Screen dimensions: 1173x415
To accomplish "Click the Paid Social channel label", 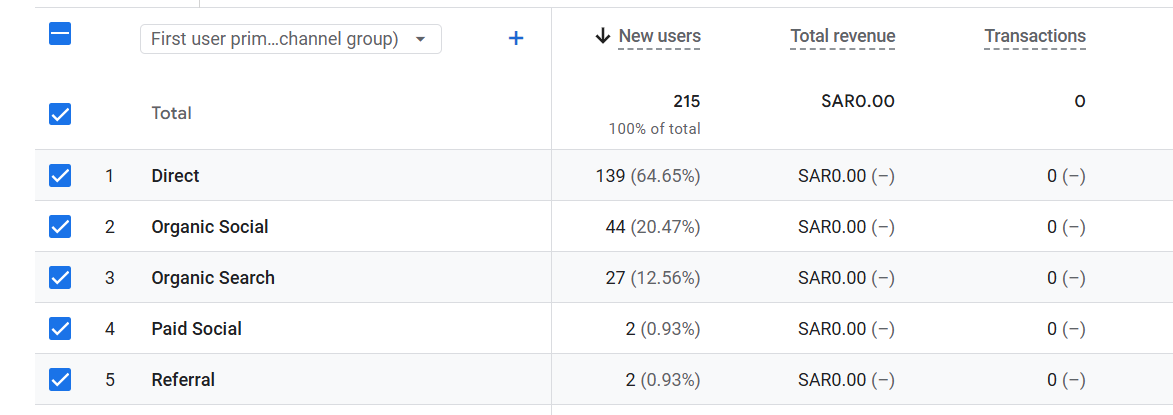I will 196,329.
